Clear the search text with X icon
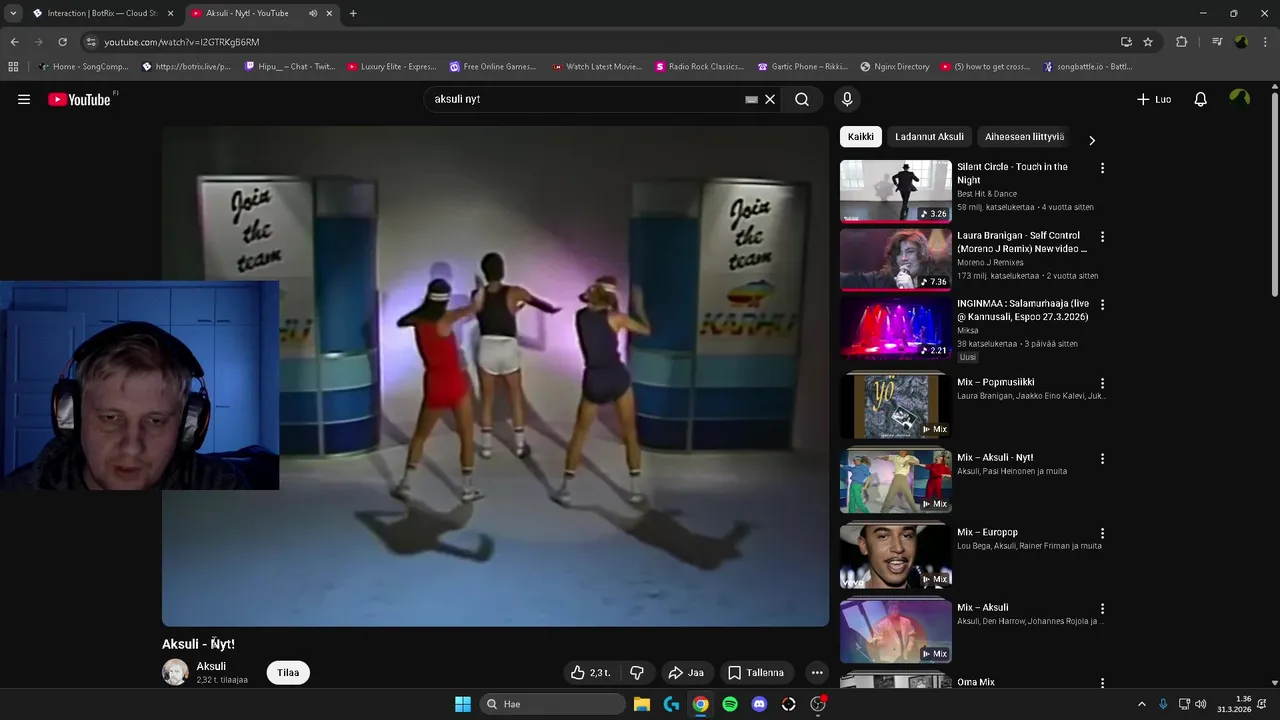This screenshot has height=720, width=1280. [x=770, y=99]
